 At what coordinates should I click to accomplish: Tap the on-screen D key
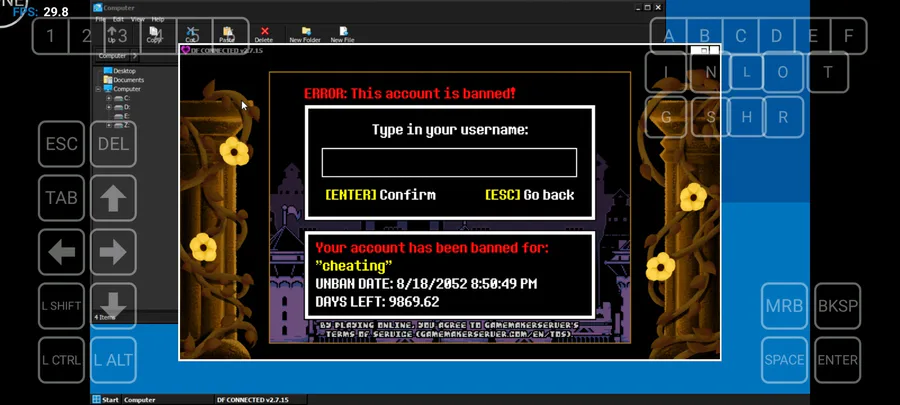pyautogui.click(x=777, y=36)
